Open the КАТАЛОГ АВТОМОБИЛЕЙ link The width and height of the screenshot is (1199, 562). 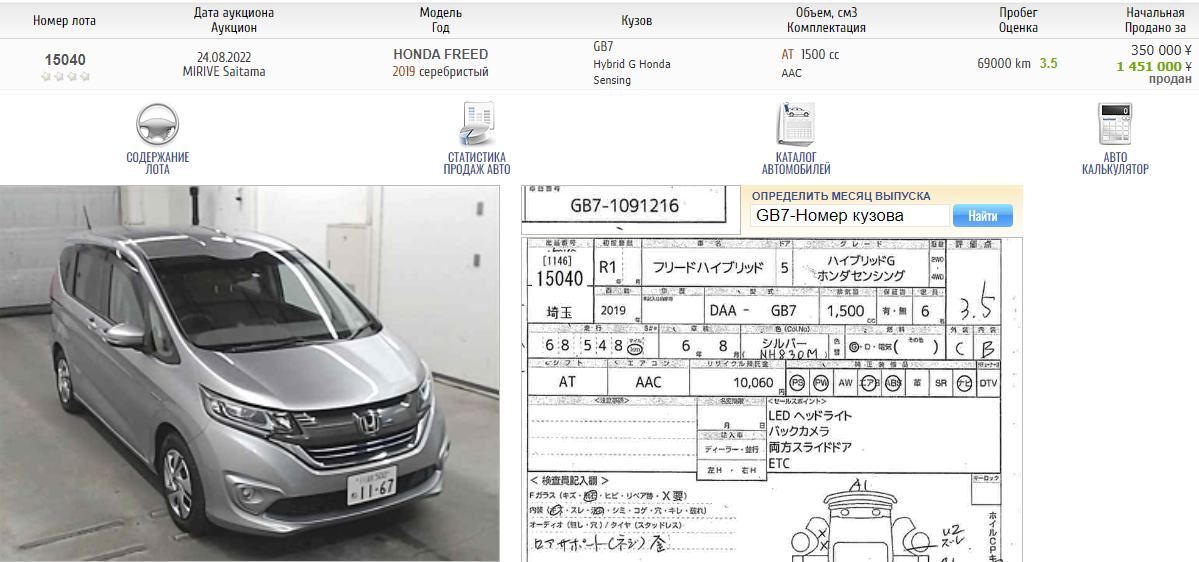point(796,163)
